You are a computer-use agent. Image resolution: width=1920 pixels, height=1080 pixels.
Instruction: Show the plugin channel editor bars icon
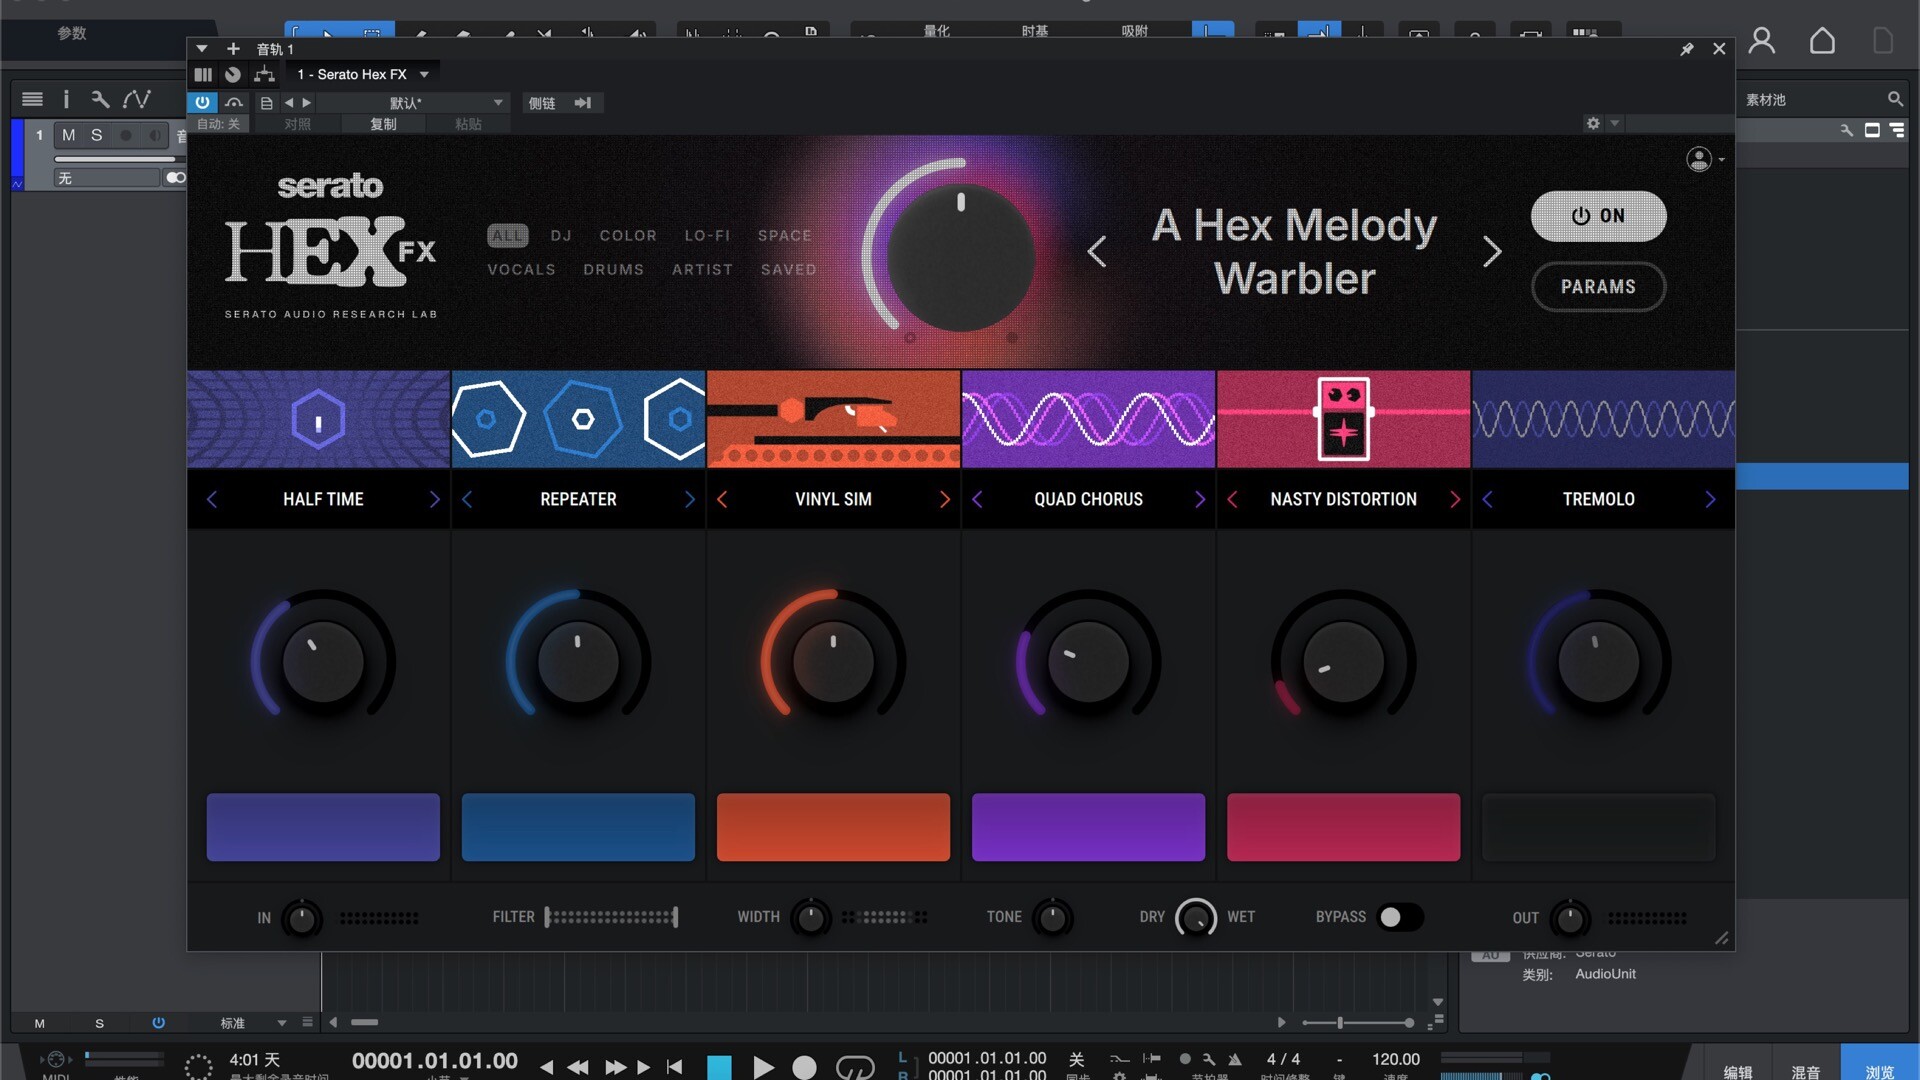click(203, 74)
